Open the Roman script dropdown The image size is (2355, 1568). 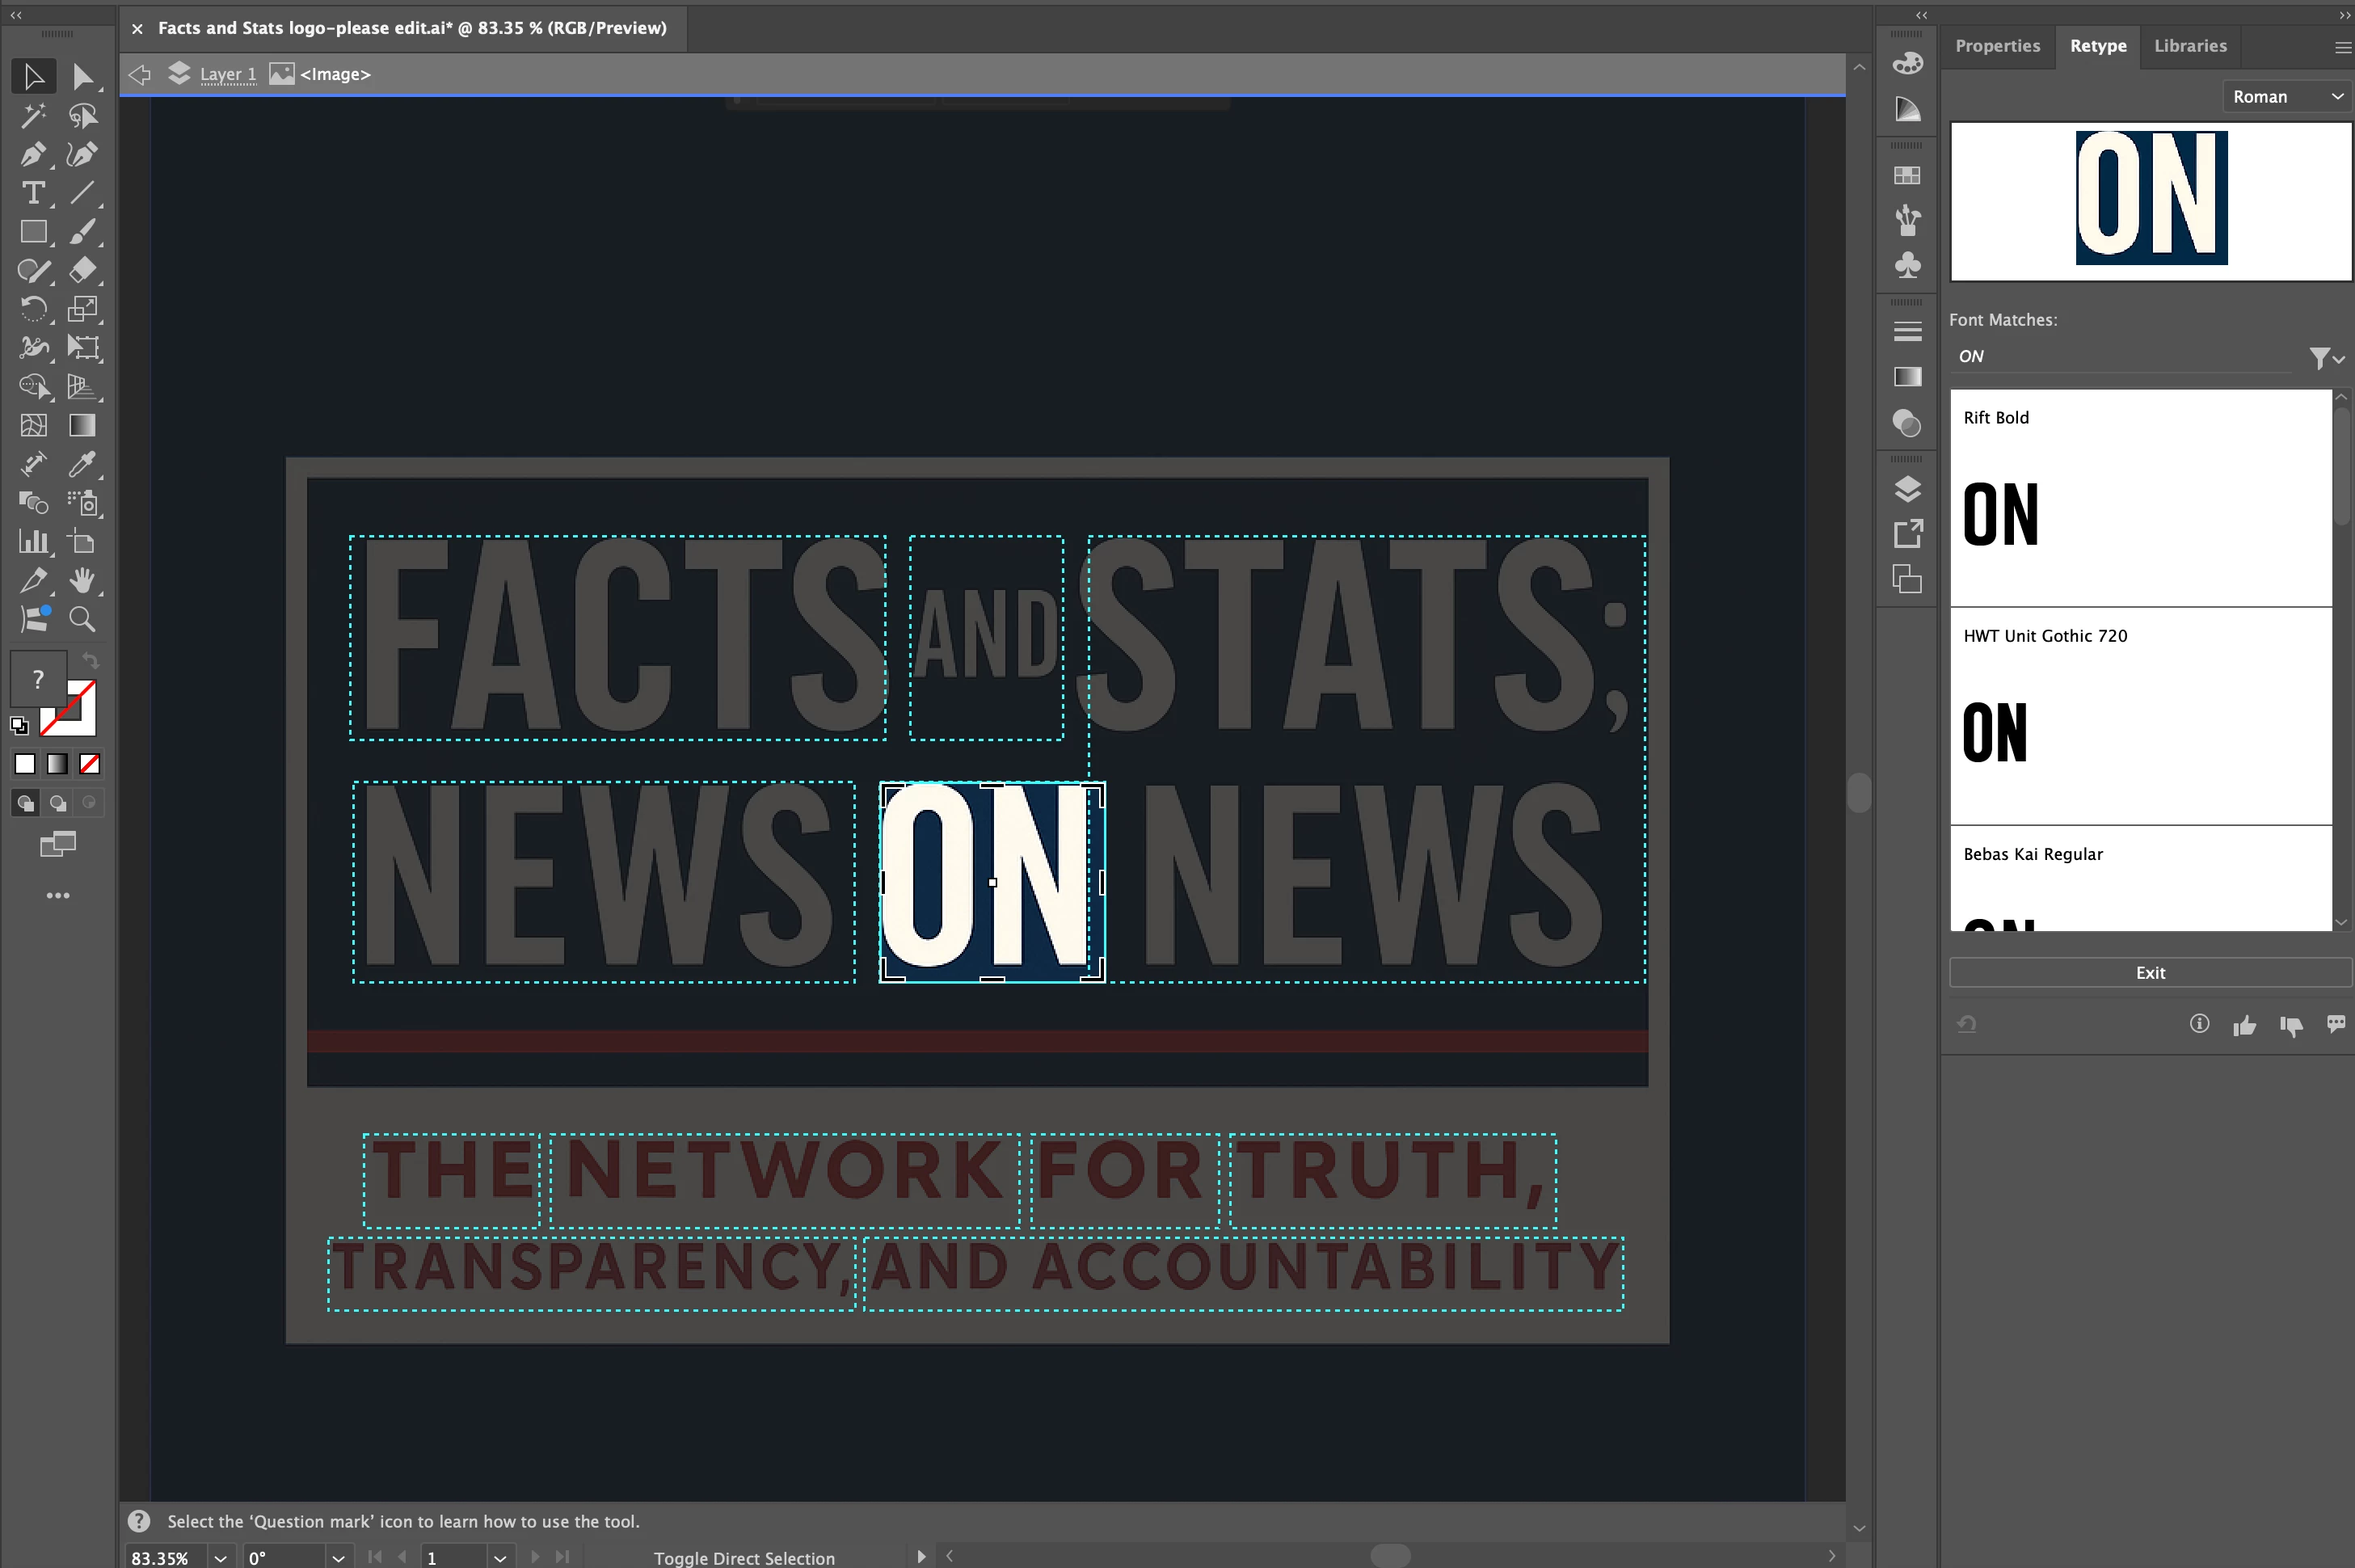pos(2286,97)
